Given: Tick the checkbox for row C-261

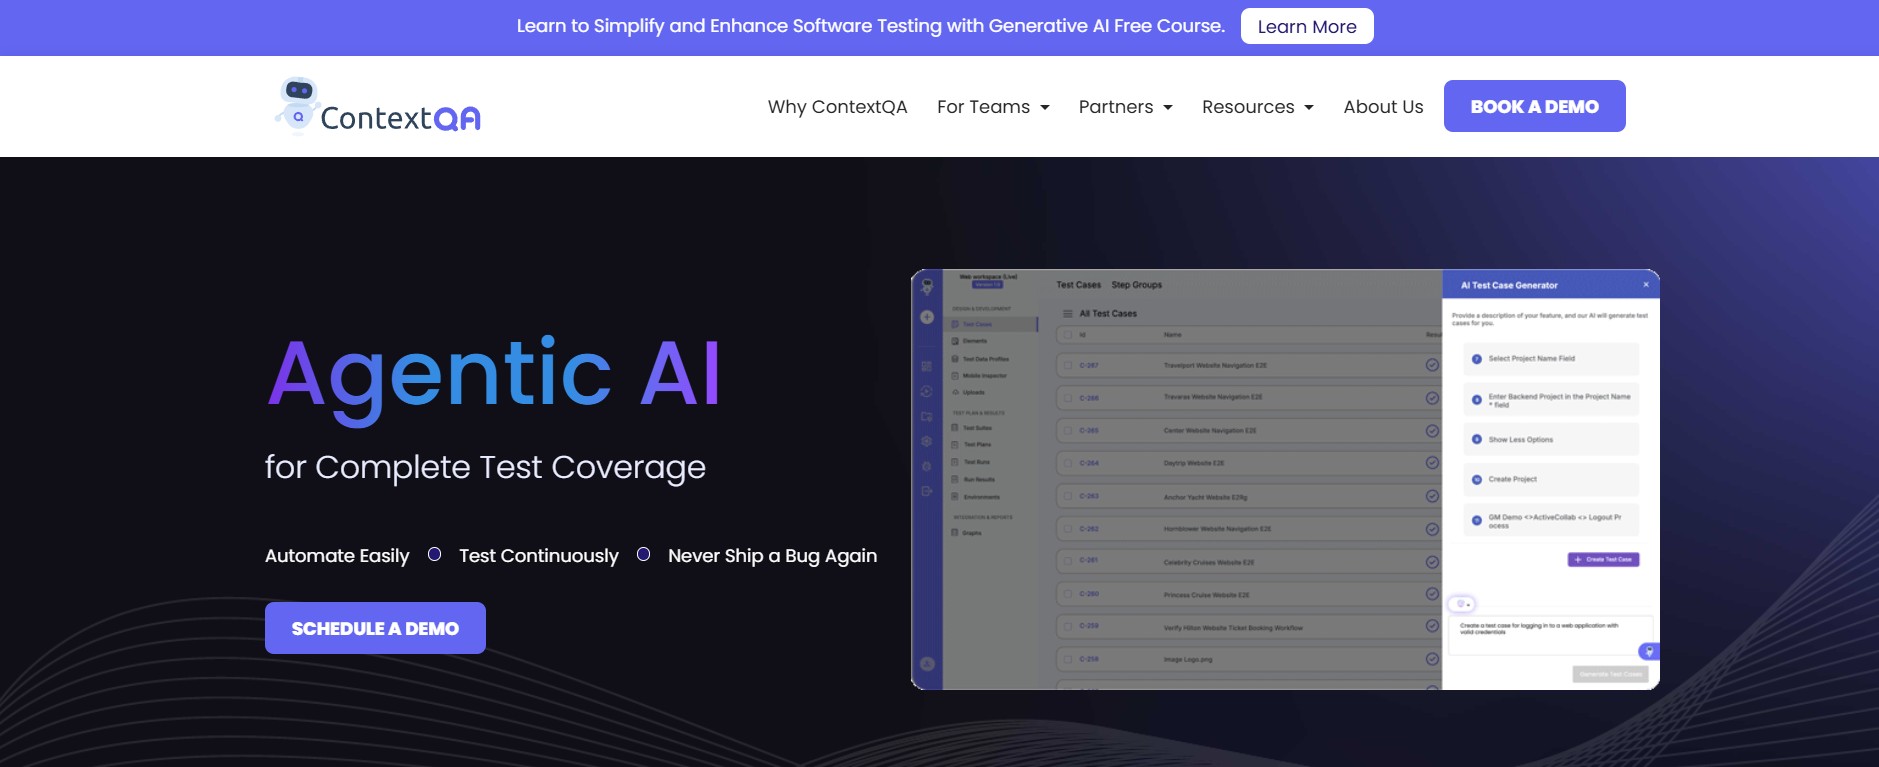Looking at the screenshot, I should 1067,561.
